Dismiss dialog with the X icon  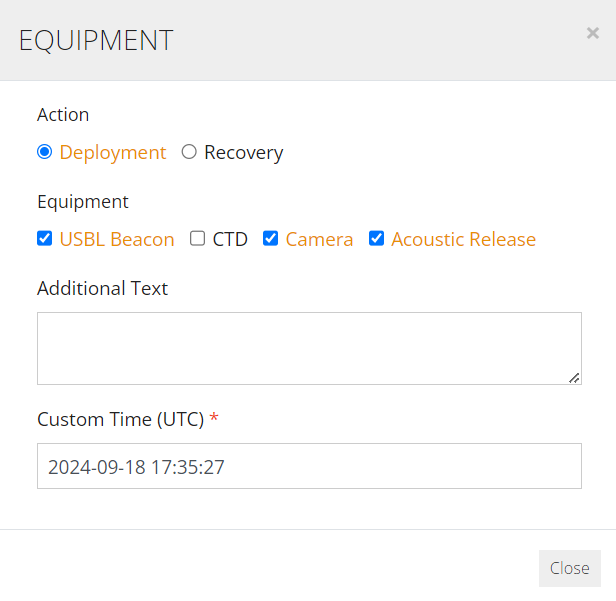[x=592, y=33]
